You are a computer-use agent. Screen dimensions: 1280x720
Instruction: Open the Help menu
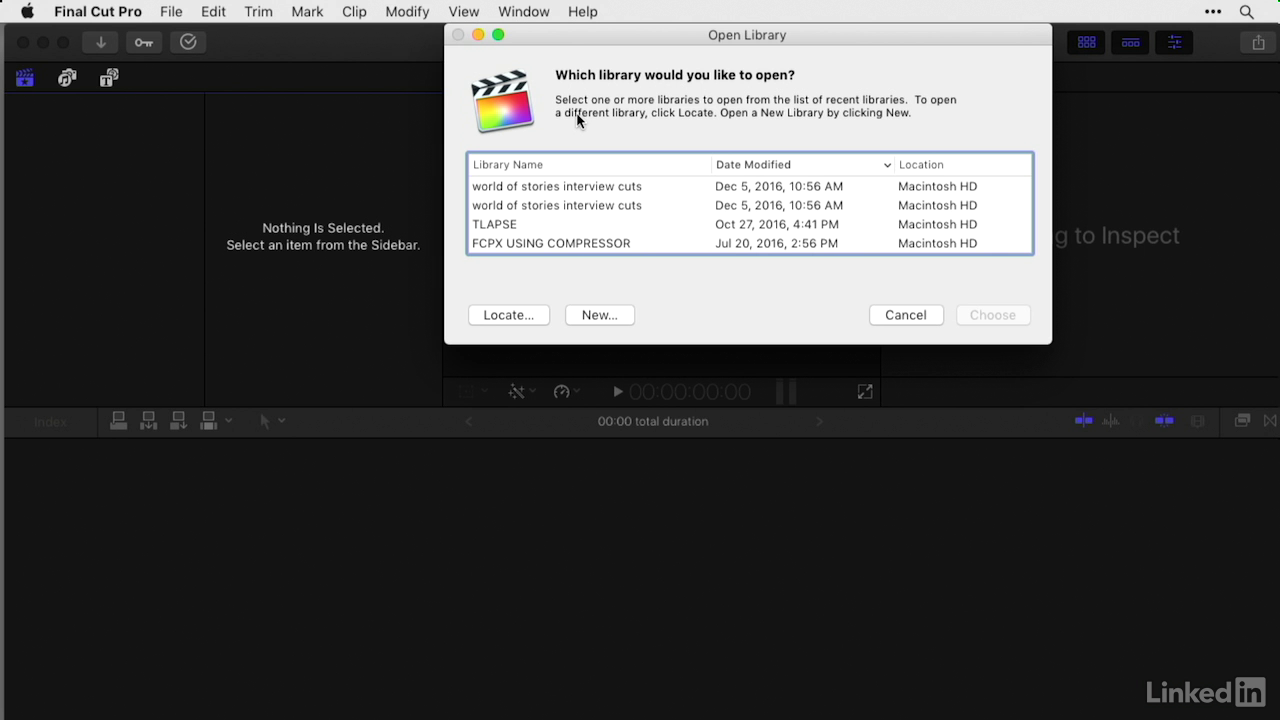[x=582, y=12]
